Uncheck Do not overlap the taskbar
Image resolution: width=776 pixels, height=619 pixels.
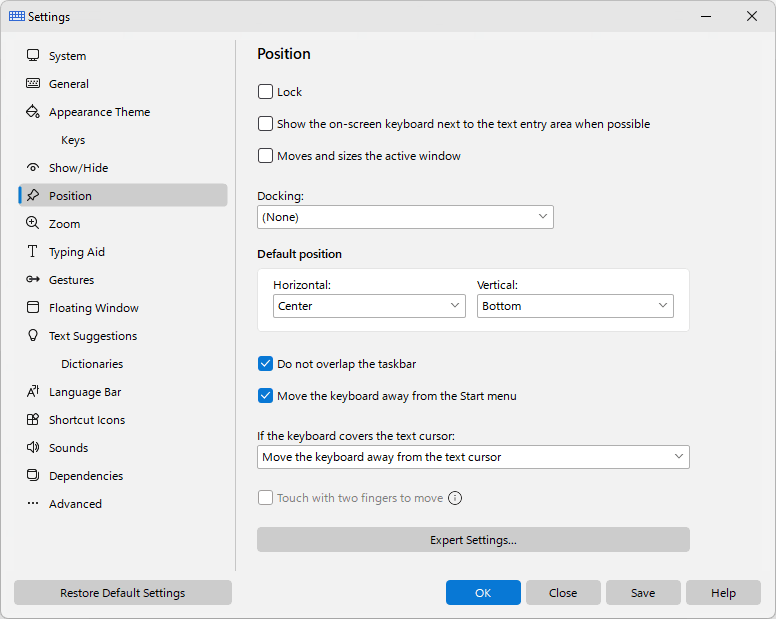[x=265, y=364]
